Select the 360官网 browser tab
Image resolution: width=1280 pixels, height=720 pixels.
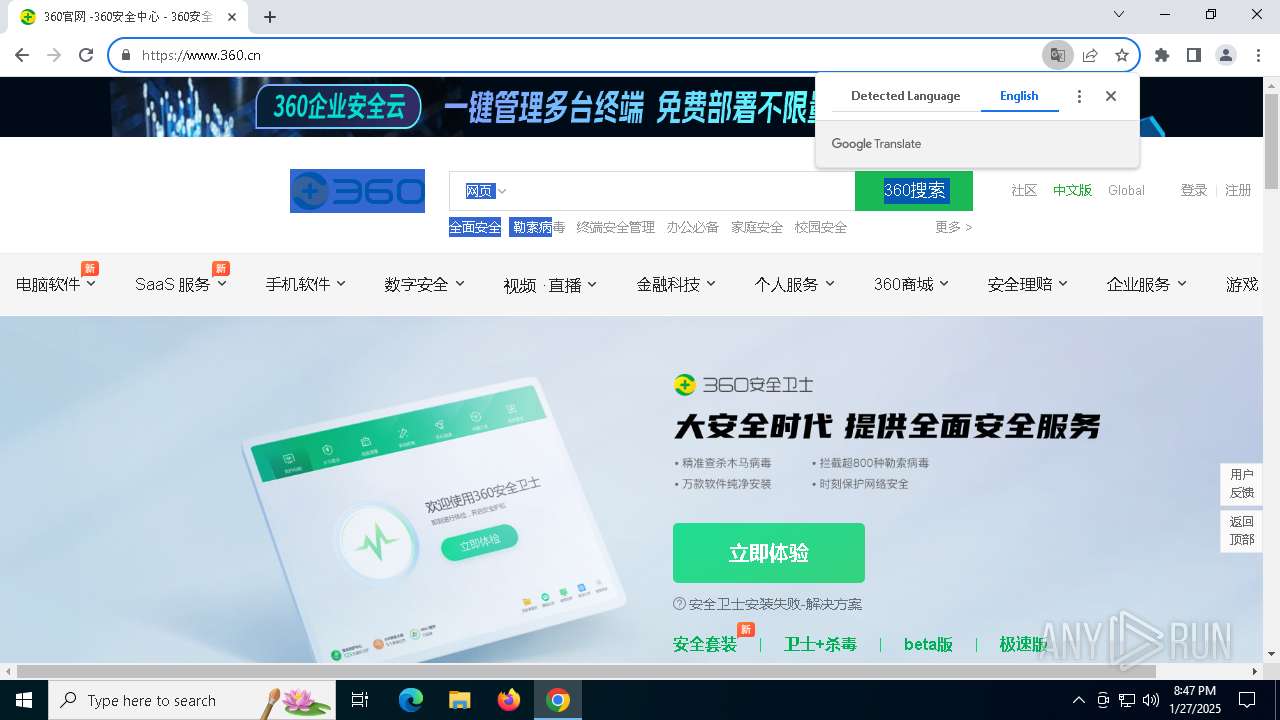pyautogui.click(x=129, y=16)
